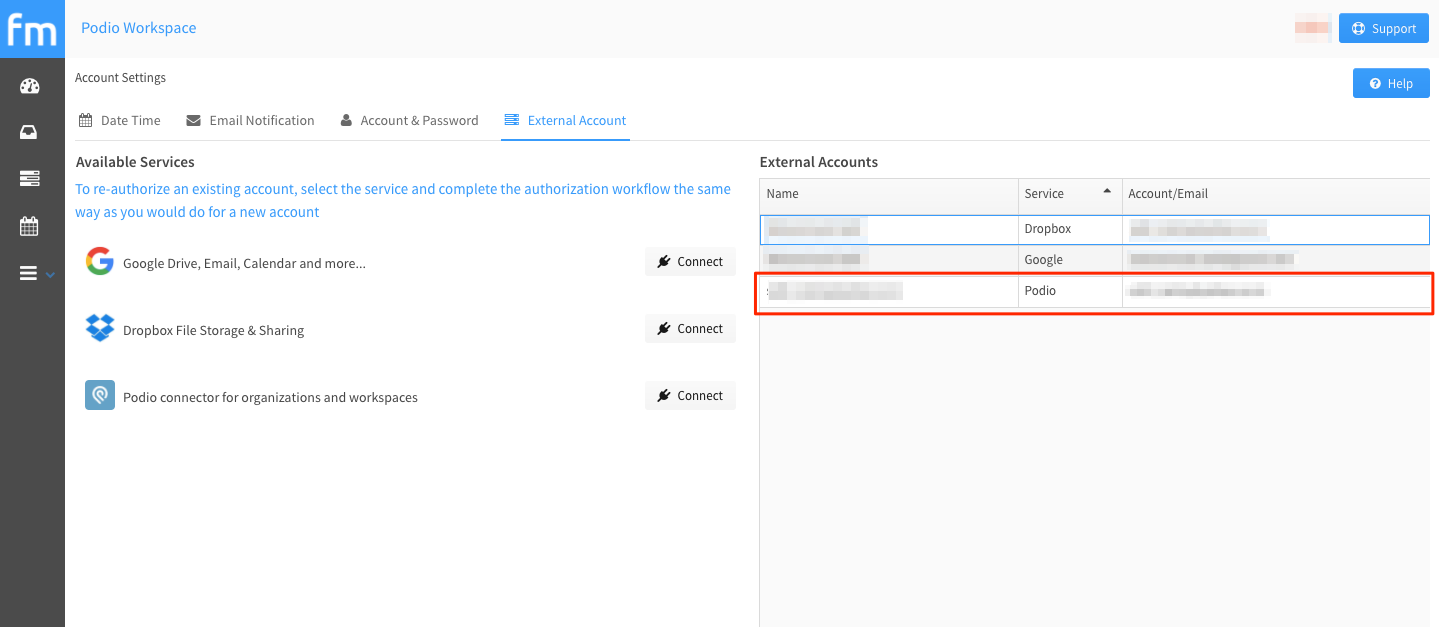The width and height of the screenshot is (1439, 627).
Task: Open the server stack sidebar icon
Action: (29, 179)
